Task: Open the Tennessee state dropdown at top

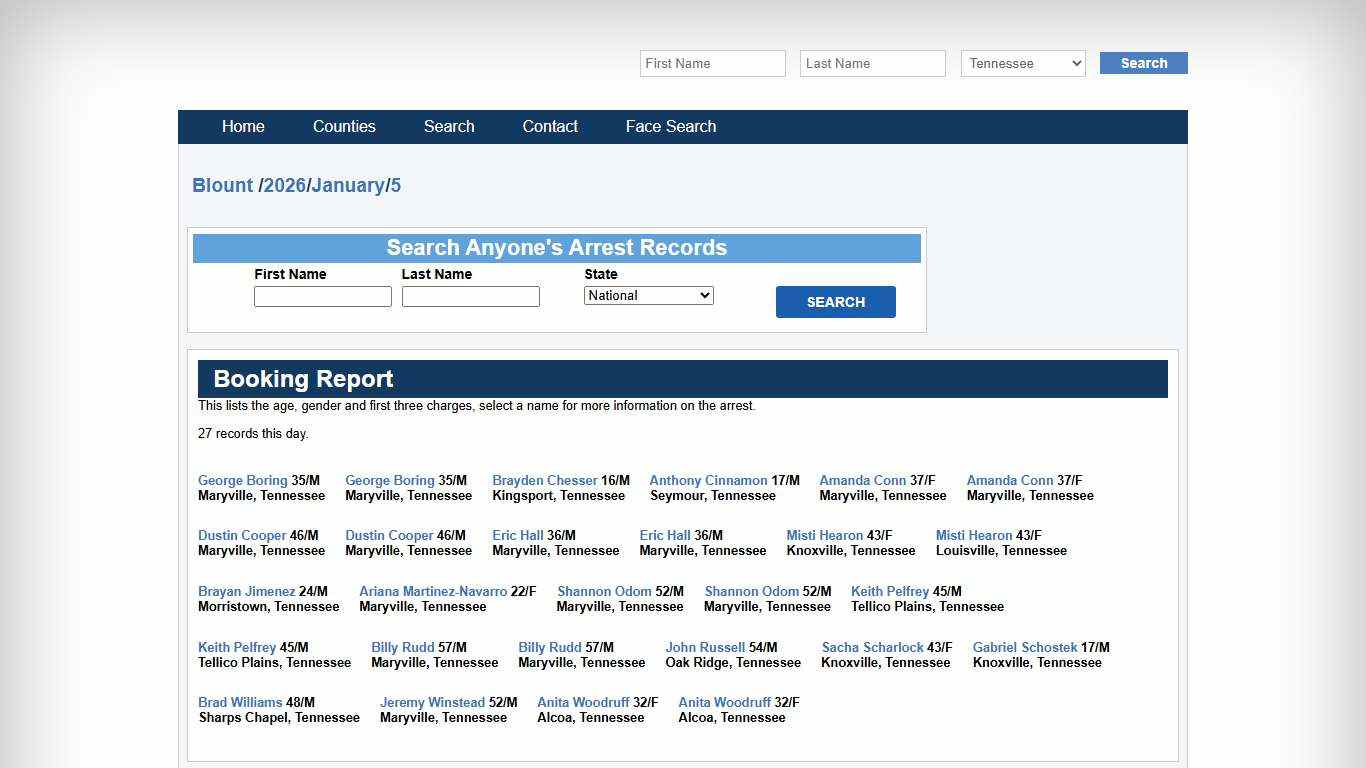Action: [x=1022, y=63]
